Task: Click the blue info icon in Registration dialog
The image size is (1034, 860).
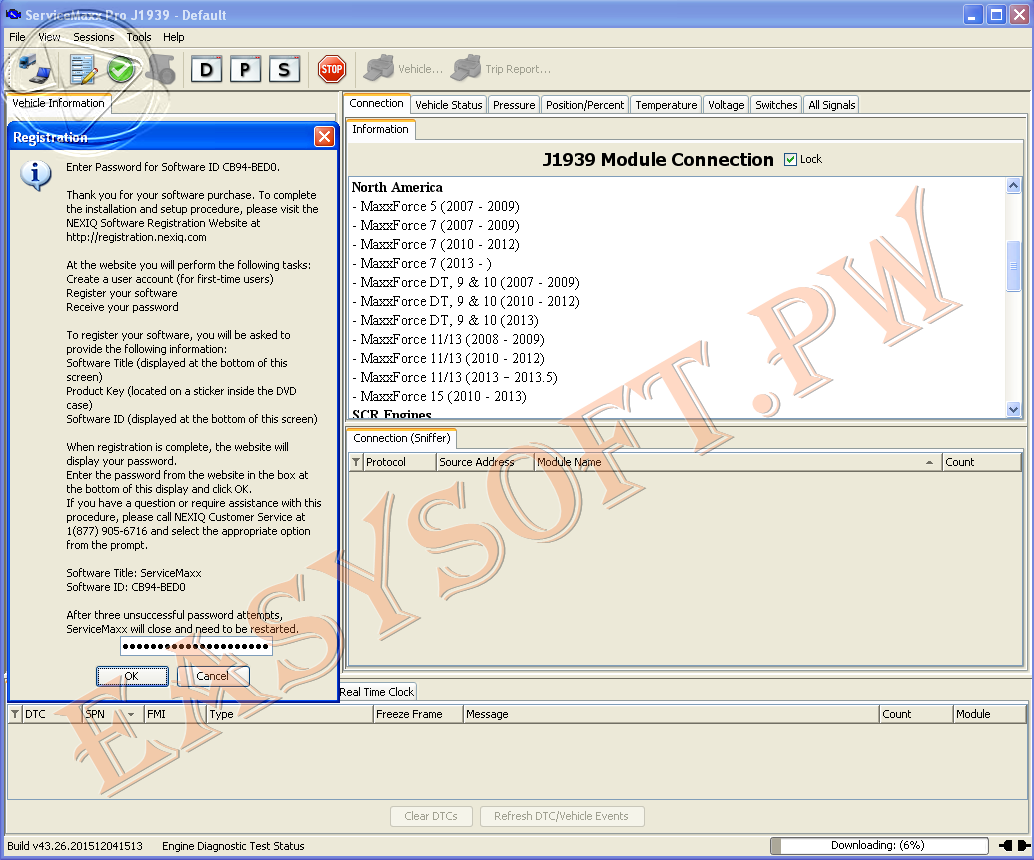Action: click(x=36, y=175)
